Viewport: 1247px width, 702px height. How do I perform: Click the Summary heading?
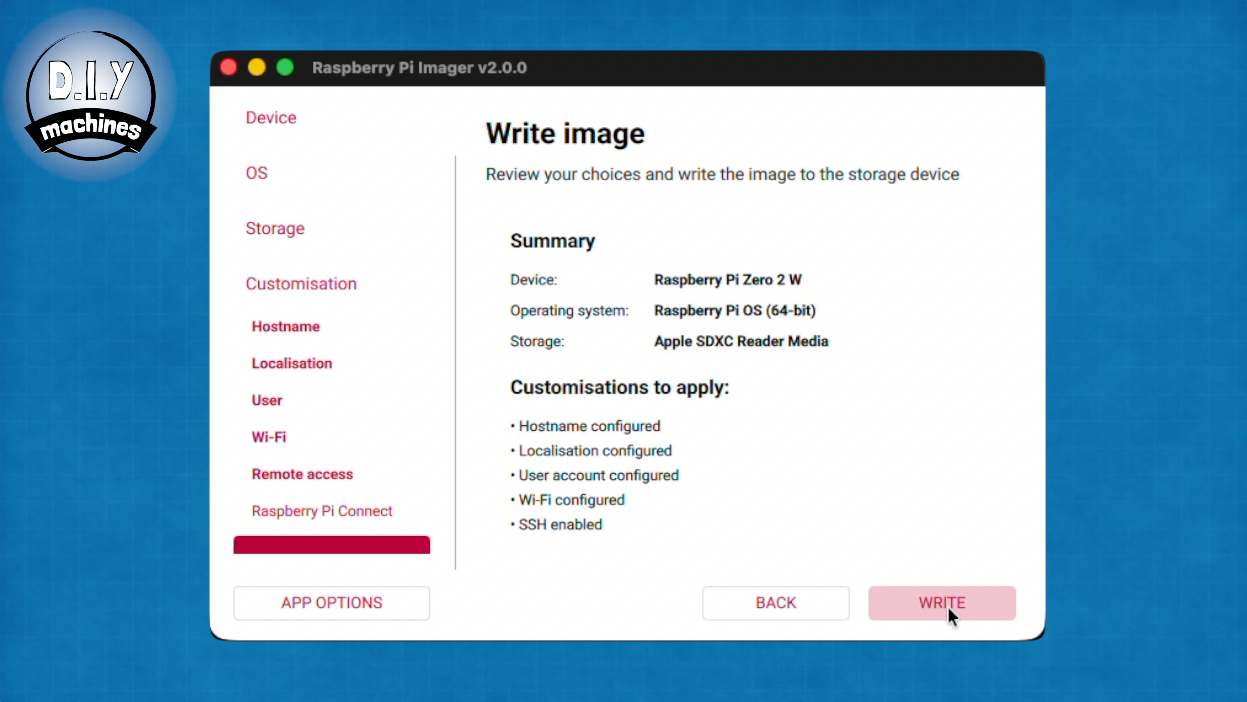click(x=552, y=241)
